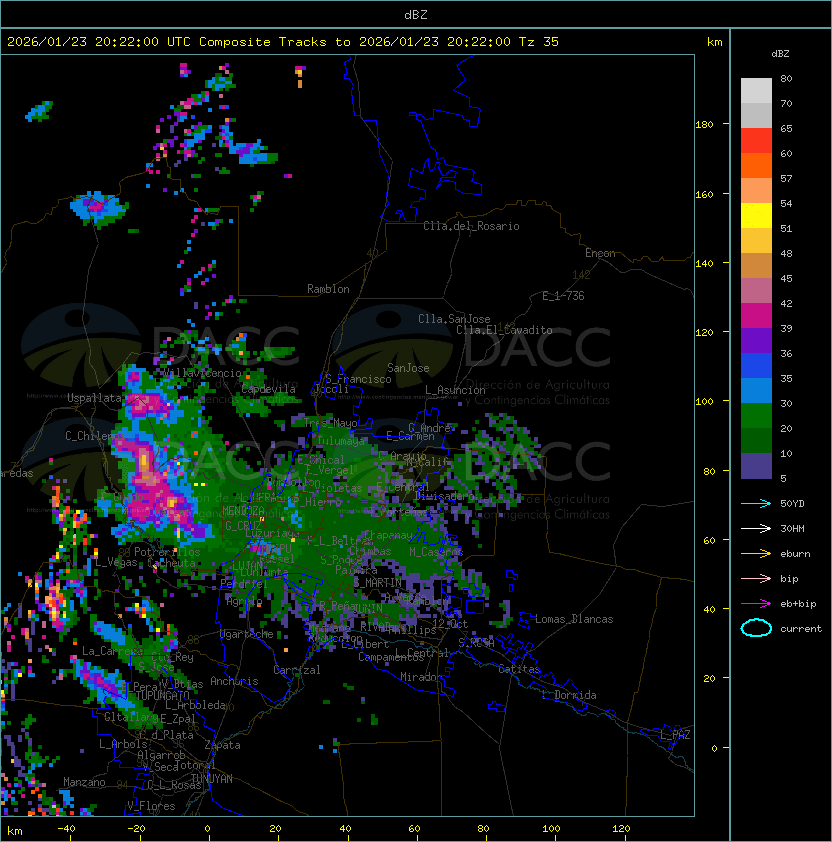832x842 pixels.
Task: Click the cyan 50YD track arrow in legend
Action: pos(756,503)
